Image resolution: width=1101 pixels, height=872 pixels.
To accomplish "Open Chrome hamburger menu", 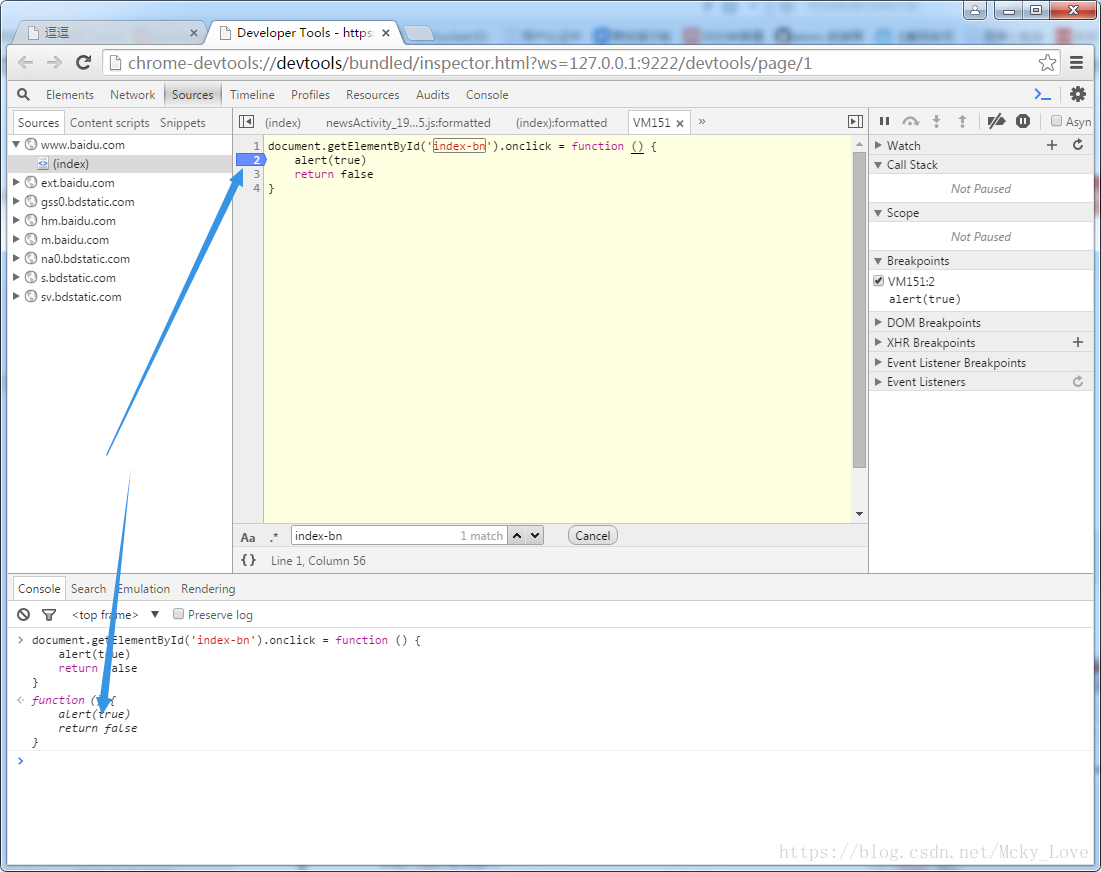I will (1076, 62).
